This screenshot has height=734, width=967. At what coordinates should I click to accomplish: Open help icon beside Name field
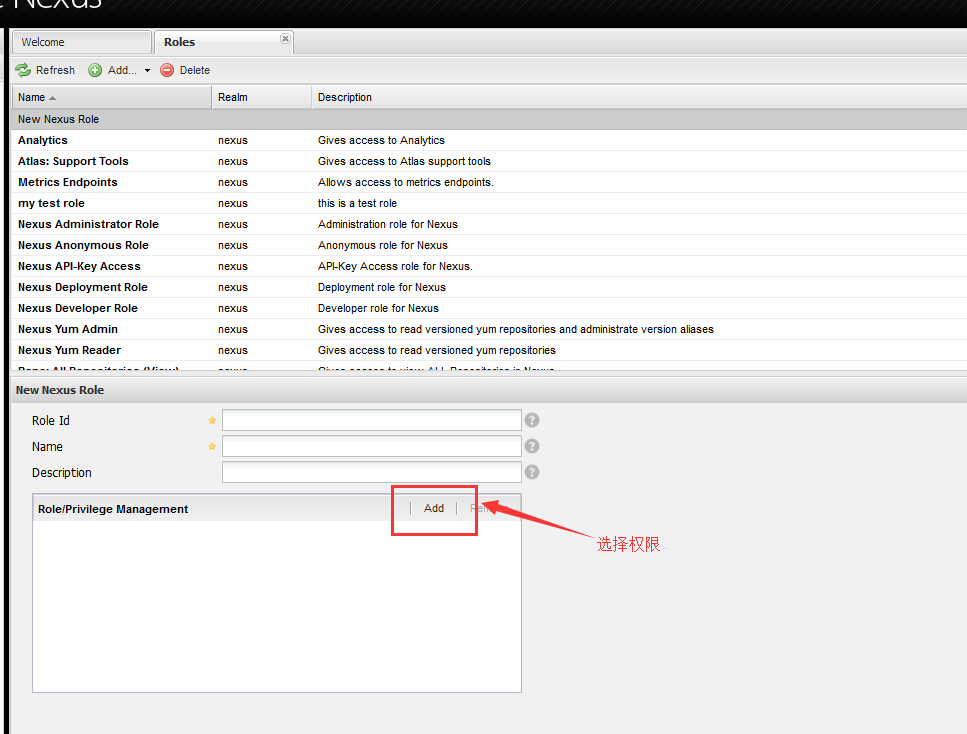coord(532,446)
